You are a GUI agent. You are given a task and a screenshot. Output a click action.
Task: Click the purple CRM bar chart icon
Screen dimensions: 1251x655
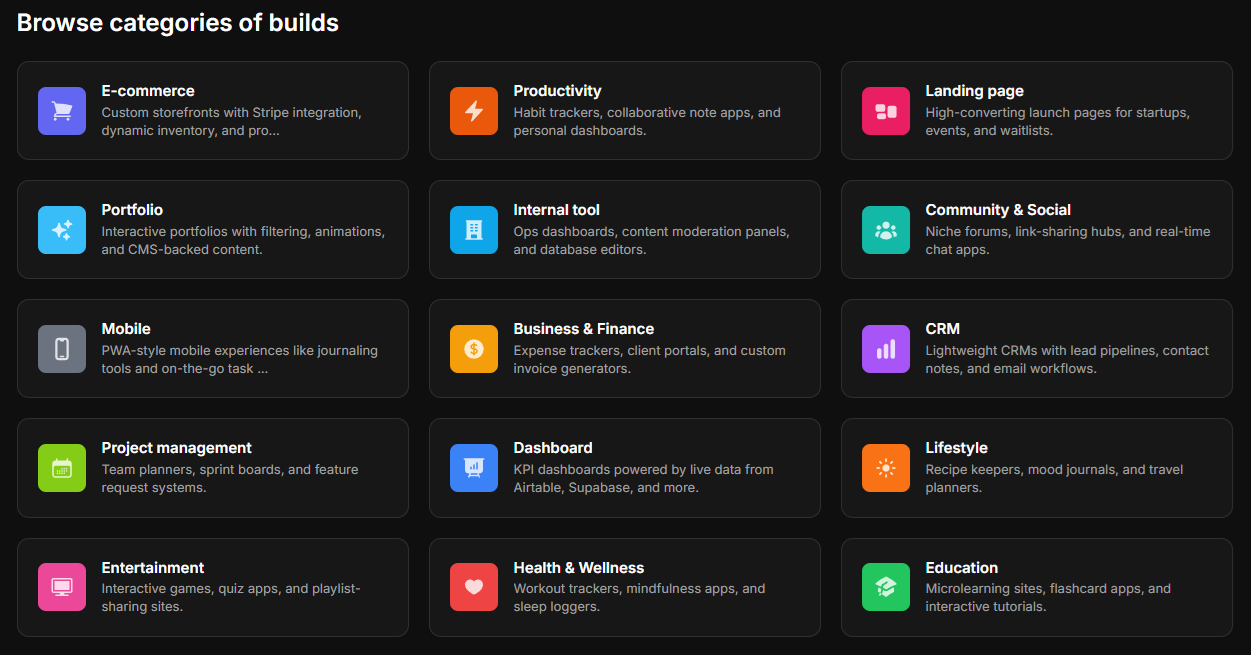(x=886, y=349)
